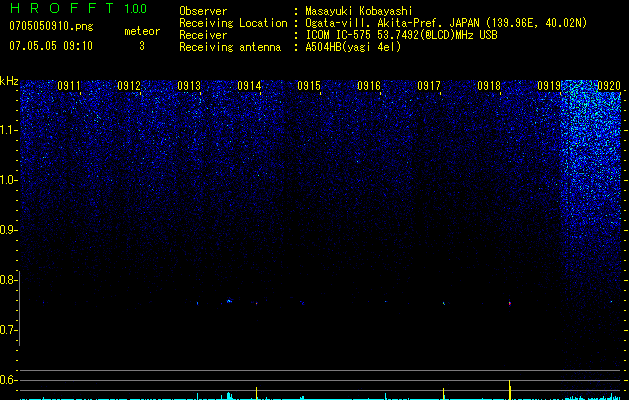This screenshot has height=400, width=629.
Task: Click the 1.0 frequency axis label
Action: pos(8,180)
